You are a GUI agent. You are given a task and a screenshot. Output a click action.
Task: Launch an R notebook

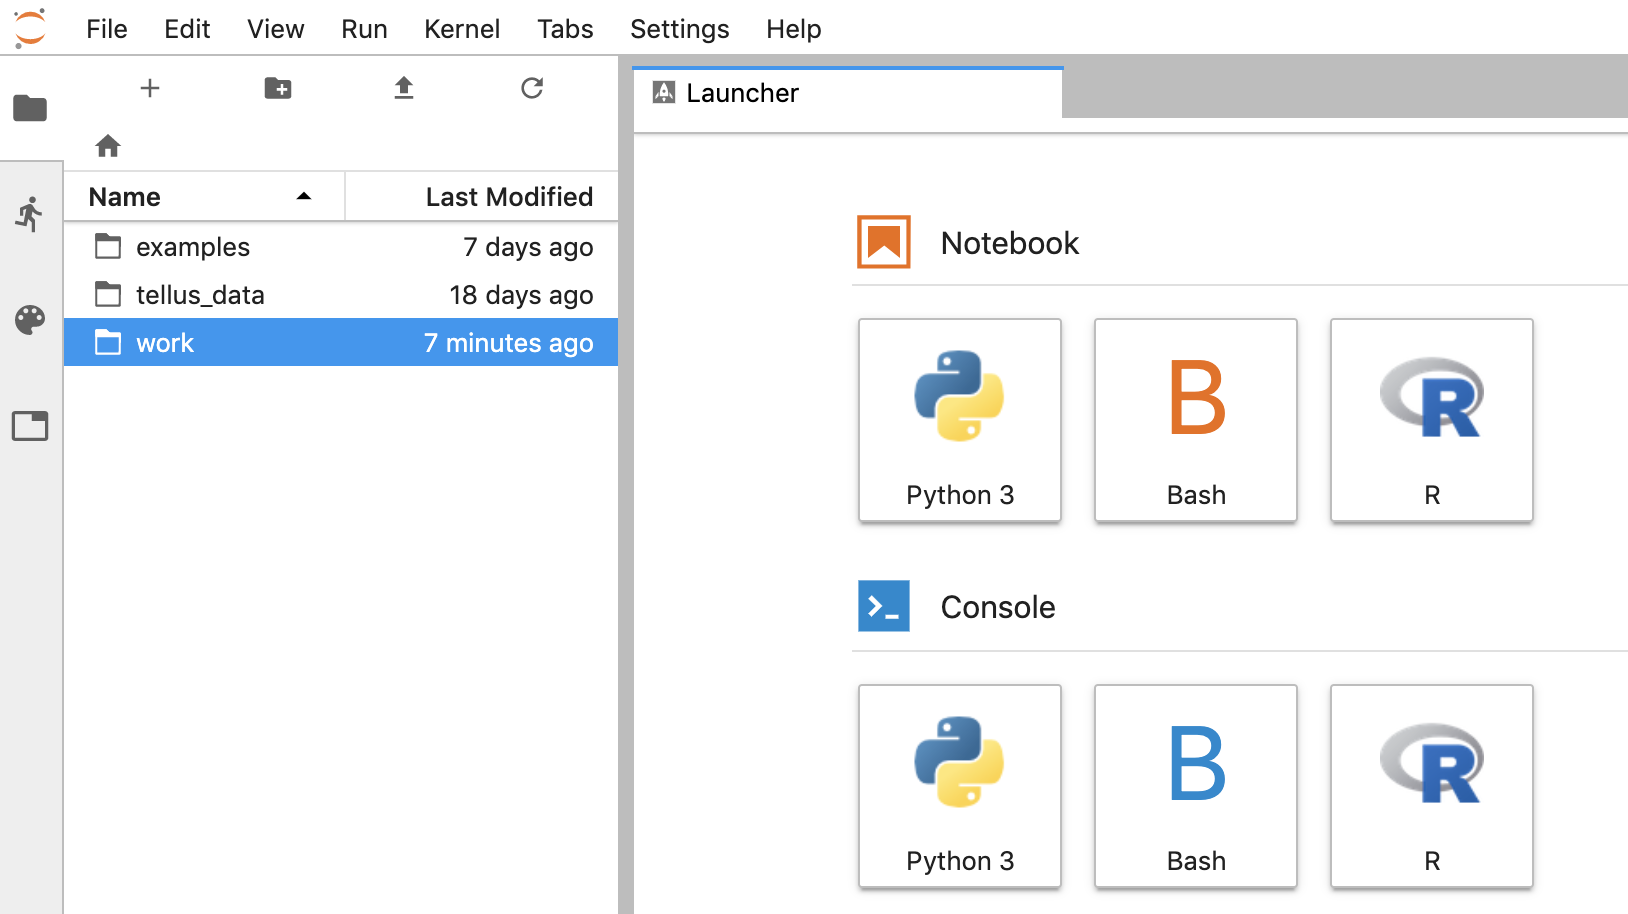coord(1432,420)
